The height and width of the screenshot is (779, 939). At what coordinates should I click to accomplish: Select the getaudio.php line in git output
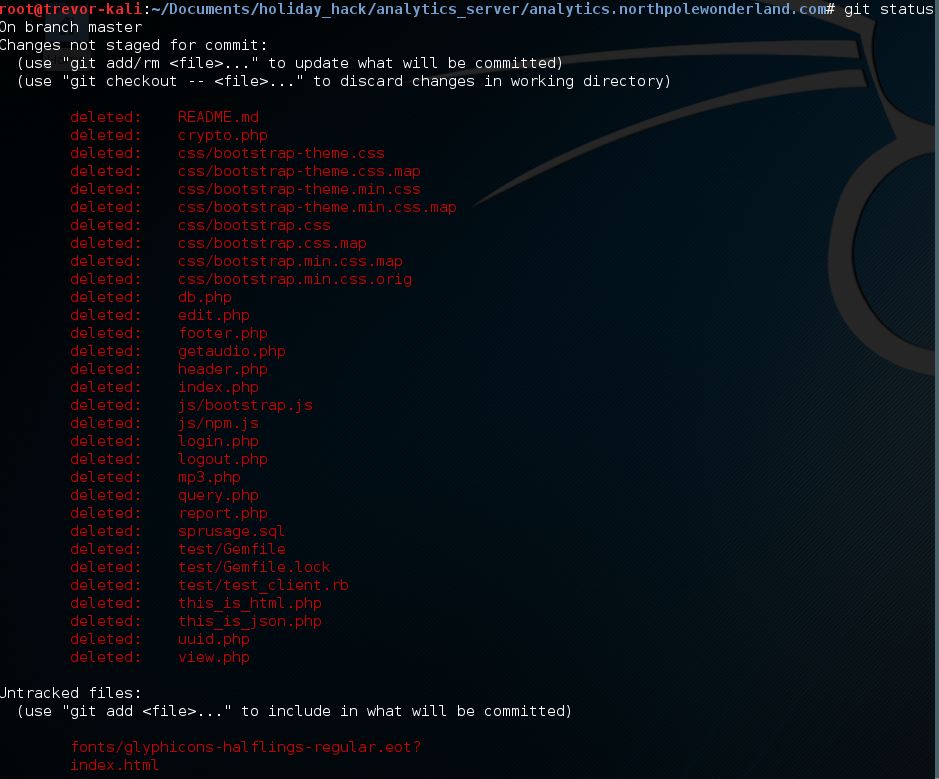[230, 351]
